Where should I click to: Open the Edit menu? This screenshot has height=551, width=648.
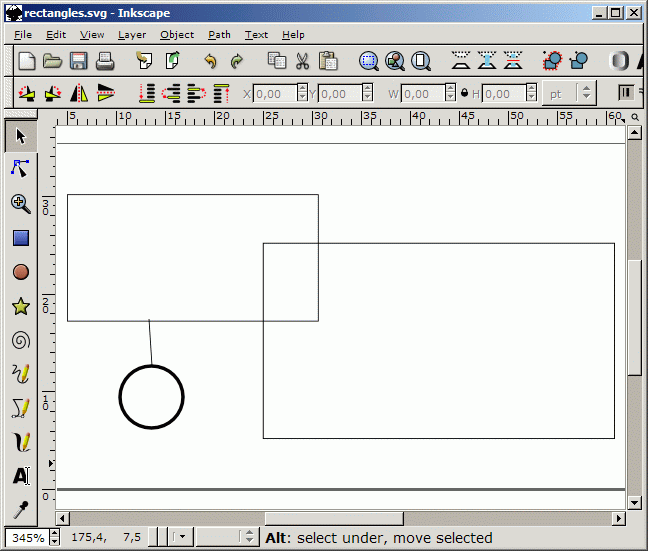coord(56,35)
